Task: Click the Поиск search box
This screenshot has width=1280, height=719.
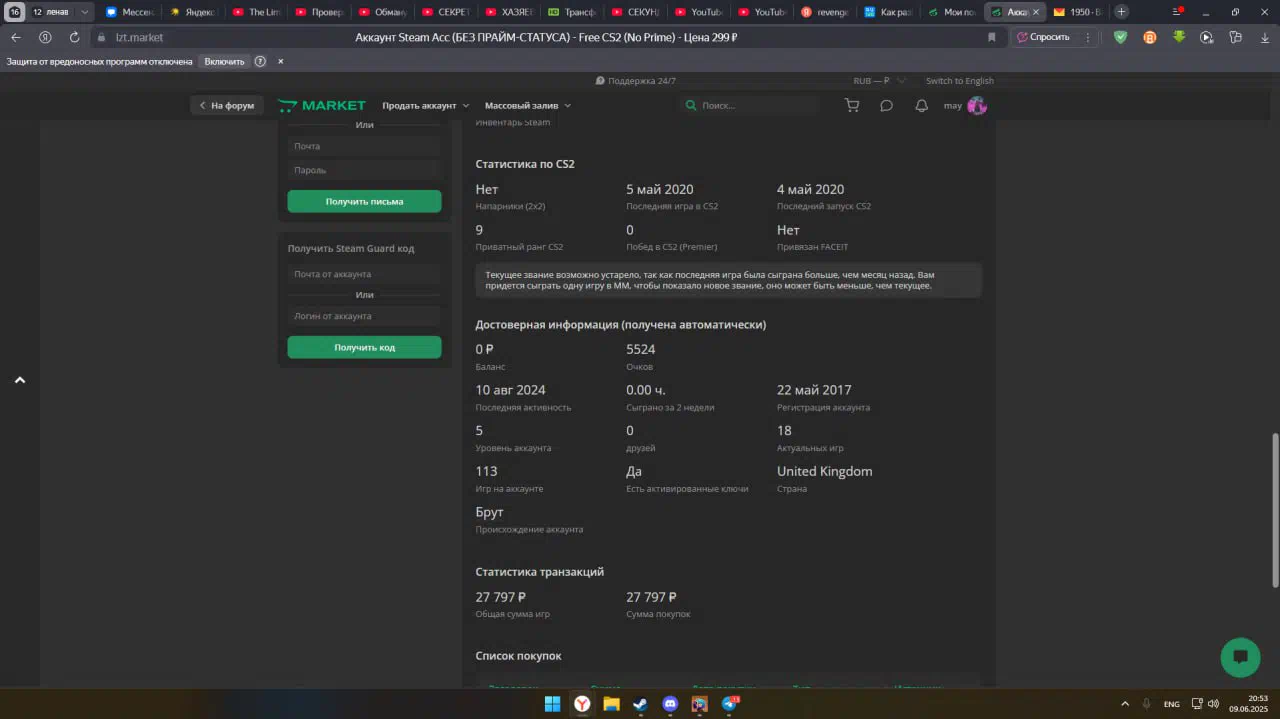Action: [750, 105]
